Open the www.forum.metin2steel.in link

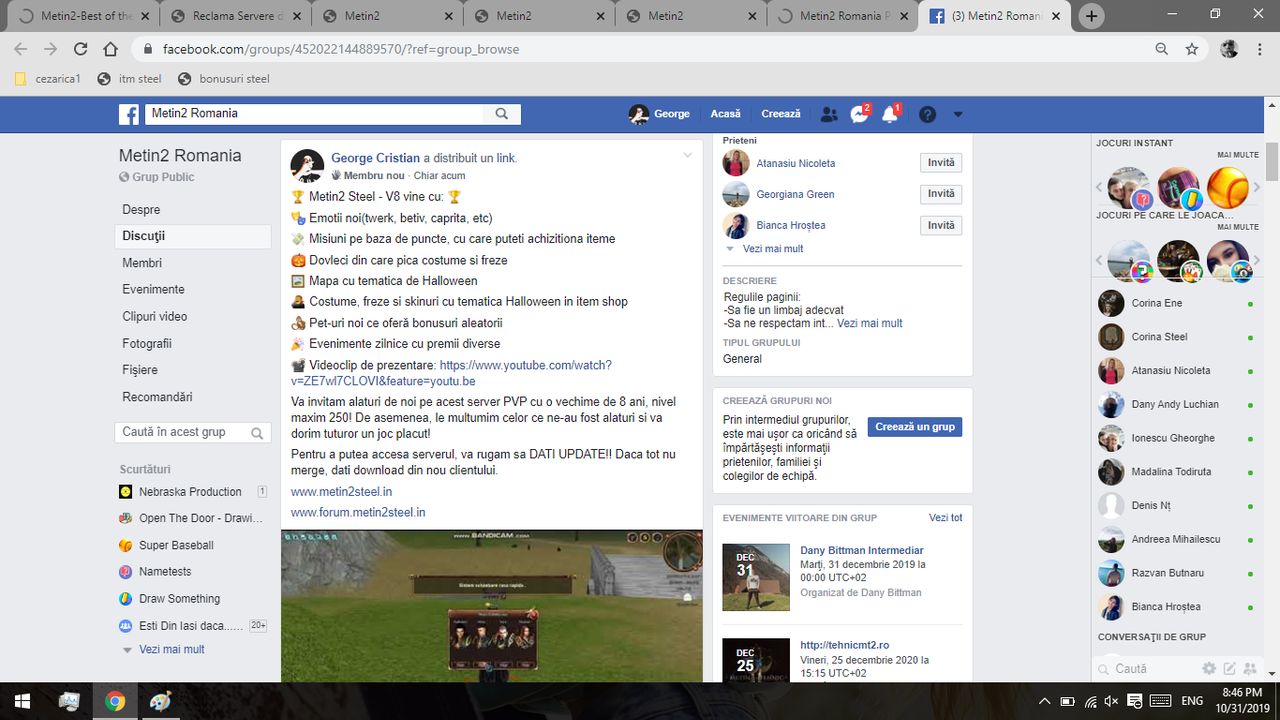[358, 513]
